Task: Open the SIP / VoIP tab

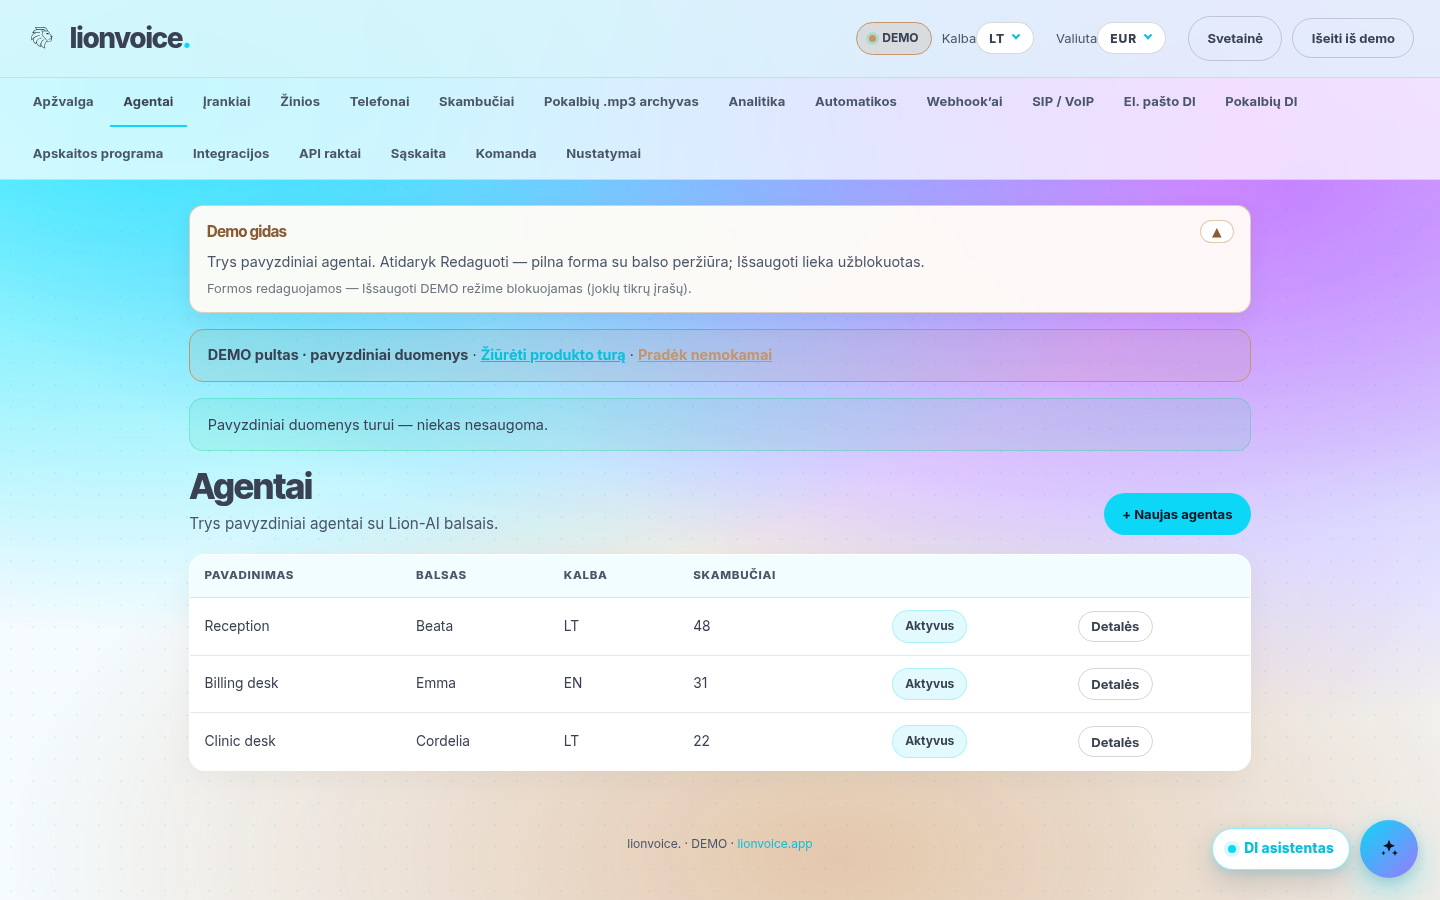Action: [1063, 101]
